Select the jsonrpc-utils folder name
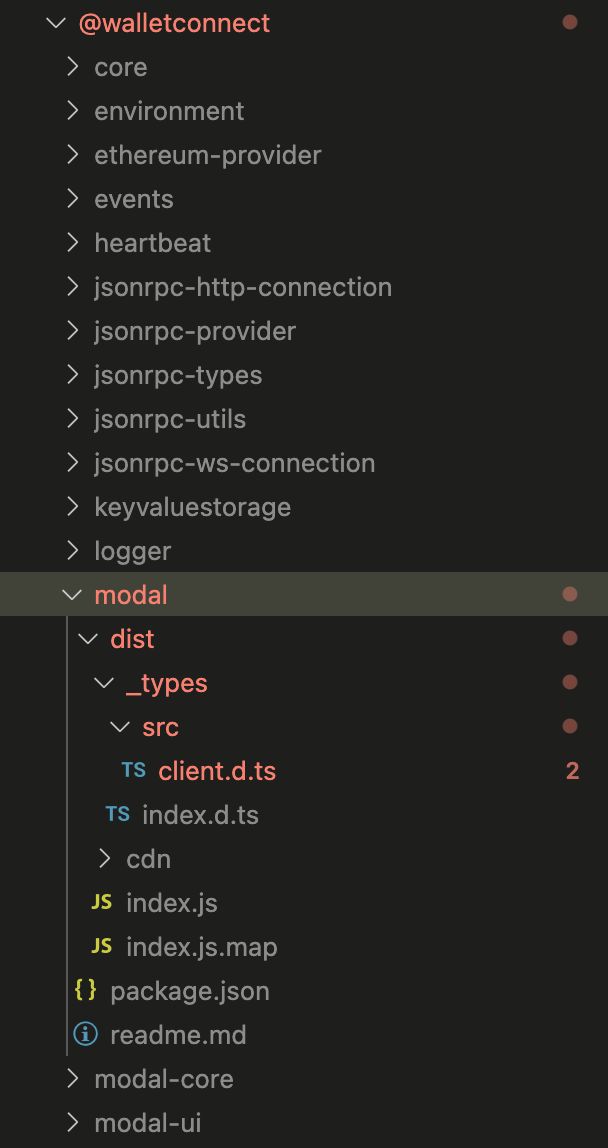The image size is (608, 1148). (x=170, y=420)
